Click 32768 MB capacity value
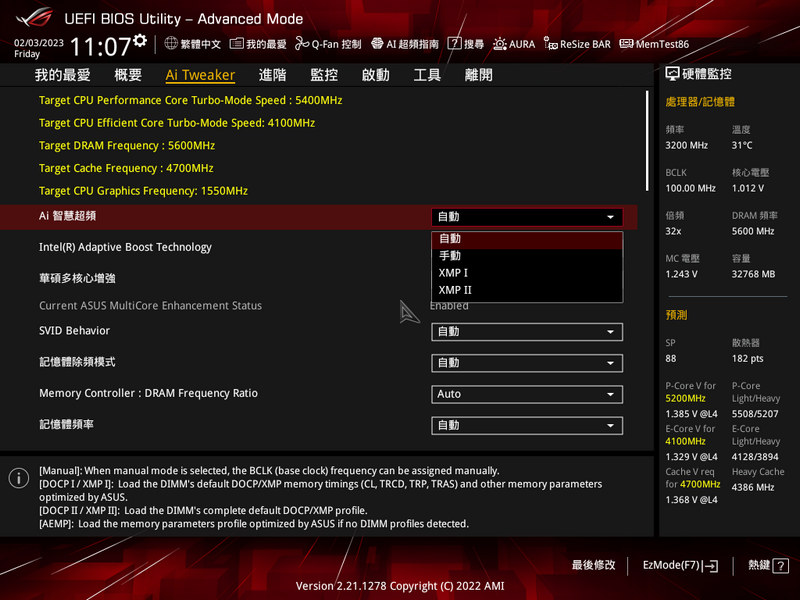Viewport: 800px width, 600px height. [753, 274]
